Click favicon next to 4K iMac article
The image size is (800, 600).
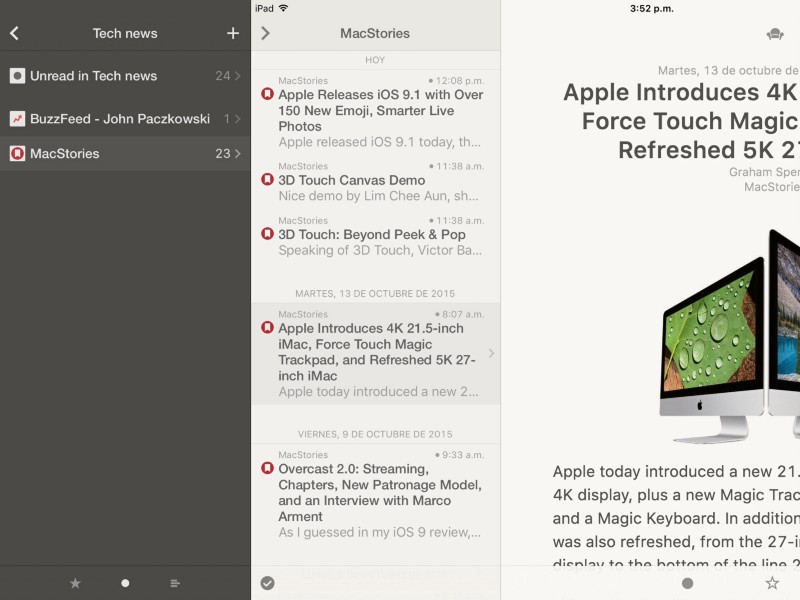[x=267, y=328]
